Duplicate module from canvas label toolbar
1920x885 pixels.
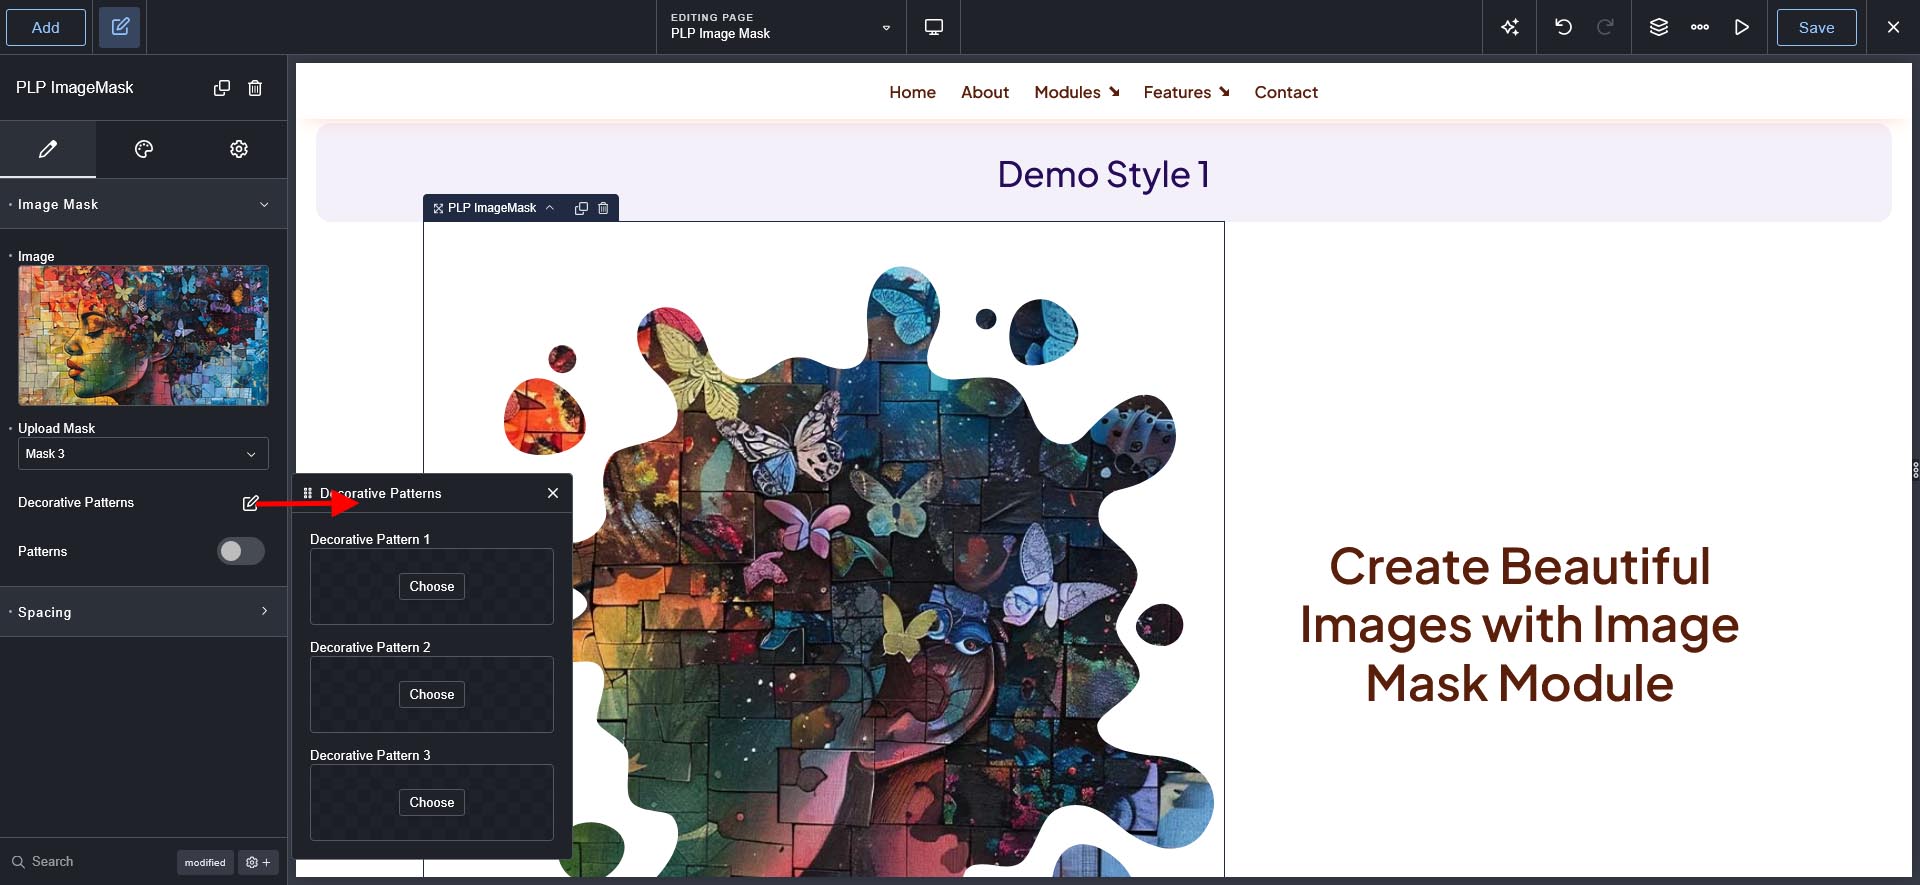pos(581,208)
